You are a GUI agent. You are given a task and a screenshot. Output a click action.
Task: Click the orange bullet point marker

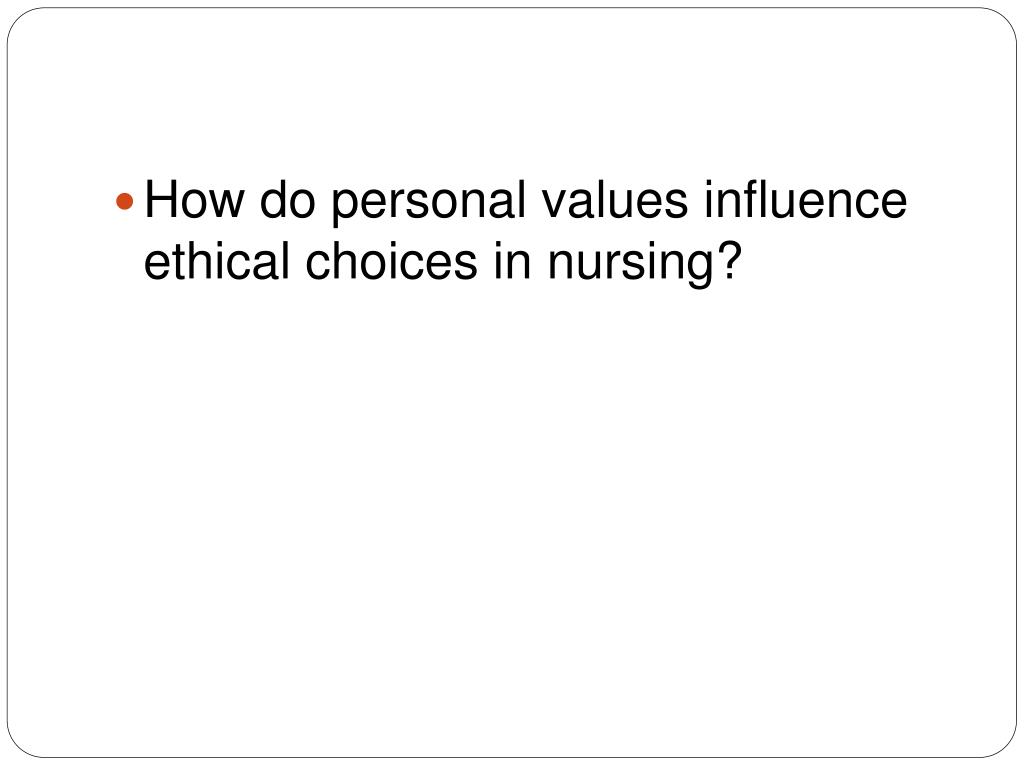(124, 201)
